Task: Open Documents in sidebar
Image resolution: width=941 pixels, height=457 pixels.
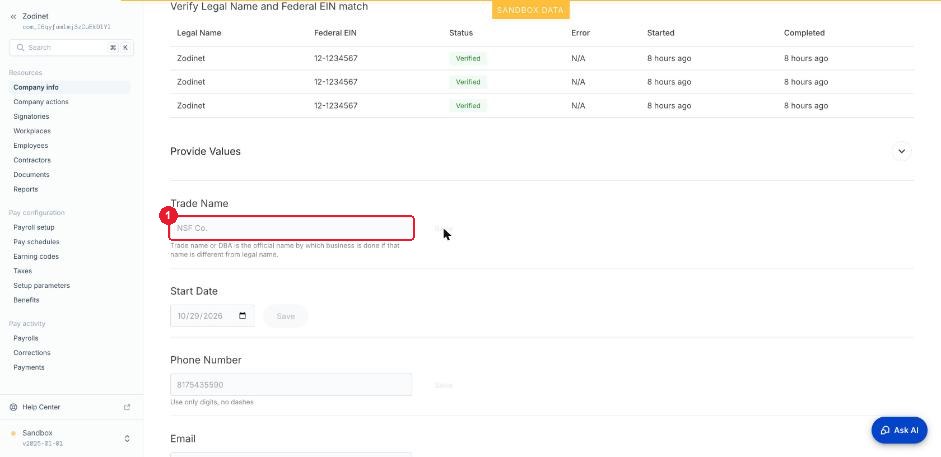Action: pos(31,175)
